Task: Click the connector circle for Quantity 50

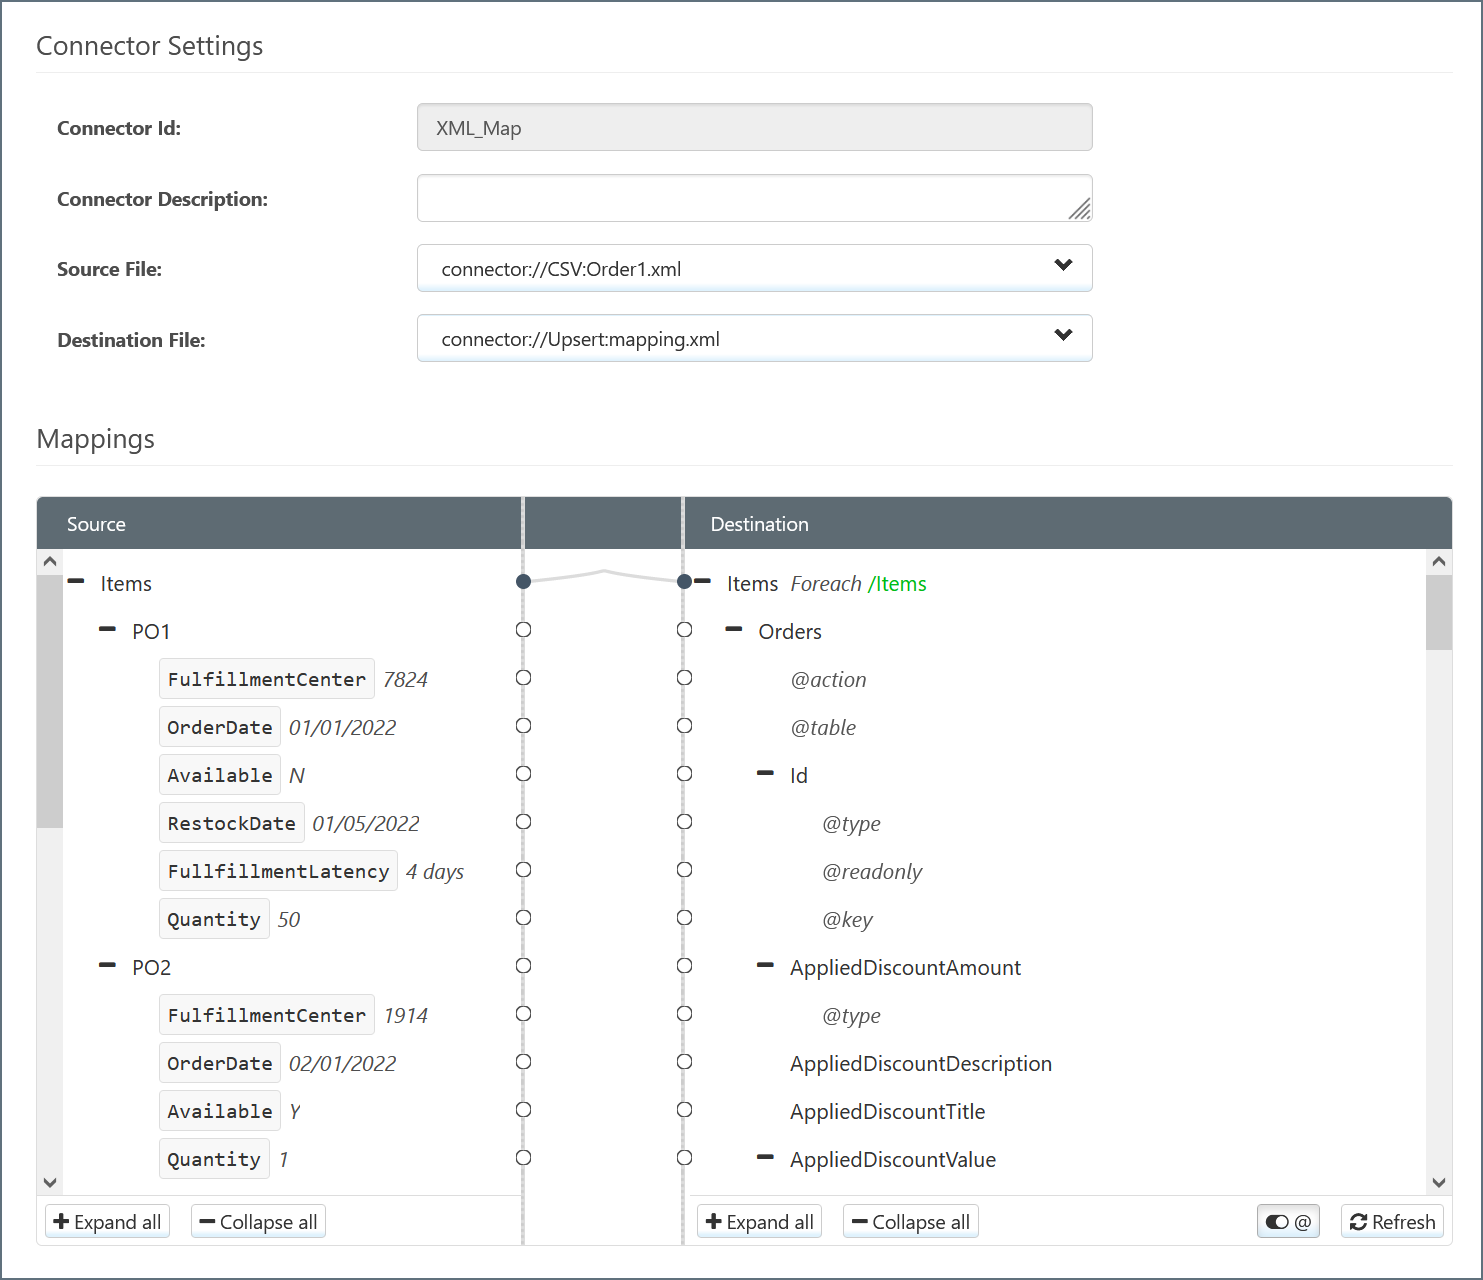Action: click(x=523, y=918)
